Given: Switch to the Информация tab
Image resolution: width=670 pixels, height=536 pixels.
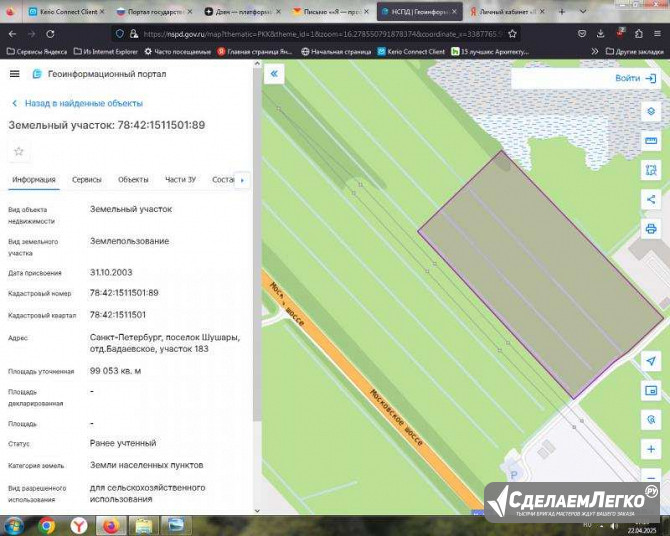Looking at the screenshot, I should click(x=34, y=180).
